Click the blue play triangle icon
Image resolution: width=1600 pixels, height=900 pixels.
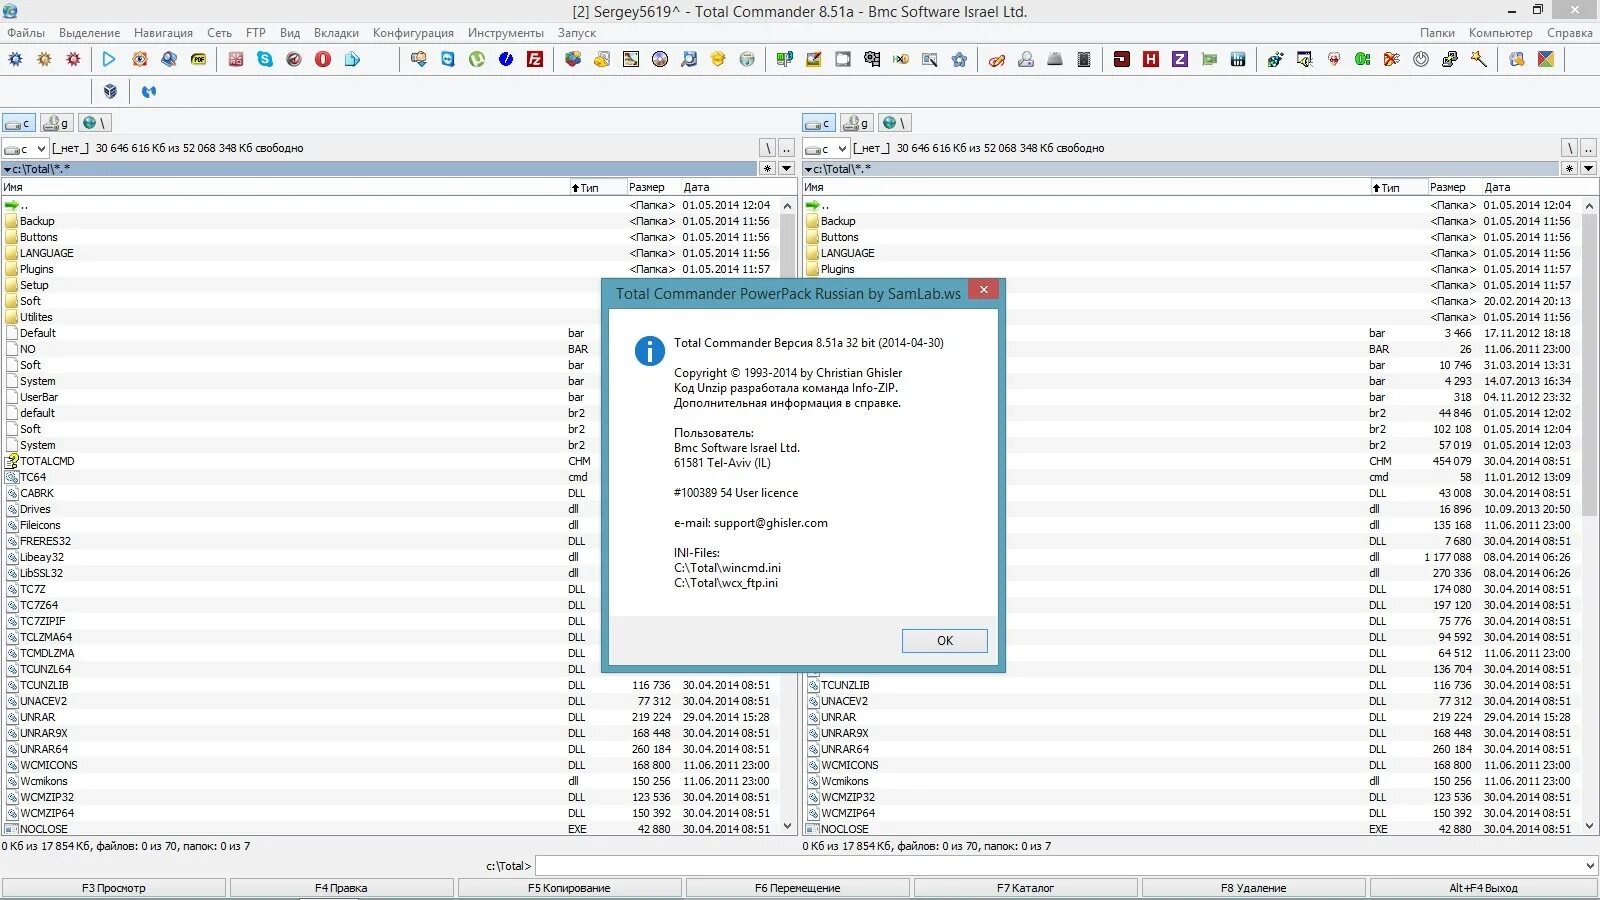[109, 60]
